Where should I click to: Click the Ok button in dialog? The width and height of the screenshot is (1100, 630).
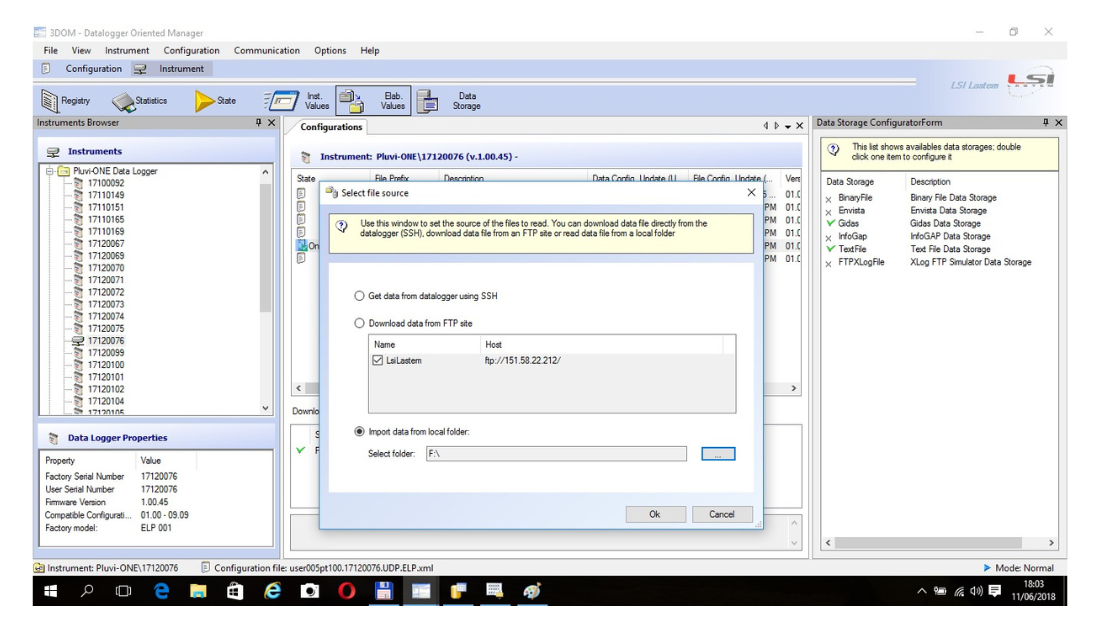(655, 514)
